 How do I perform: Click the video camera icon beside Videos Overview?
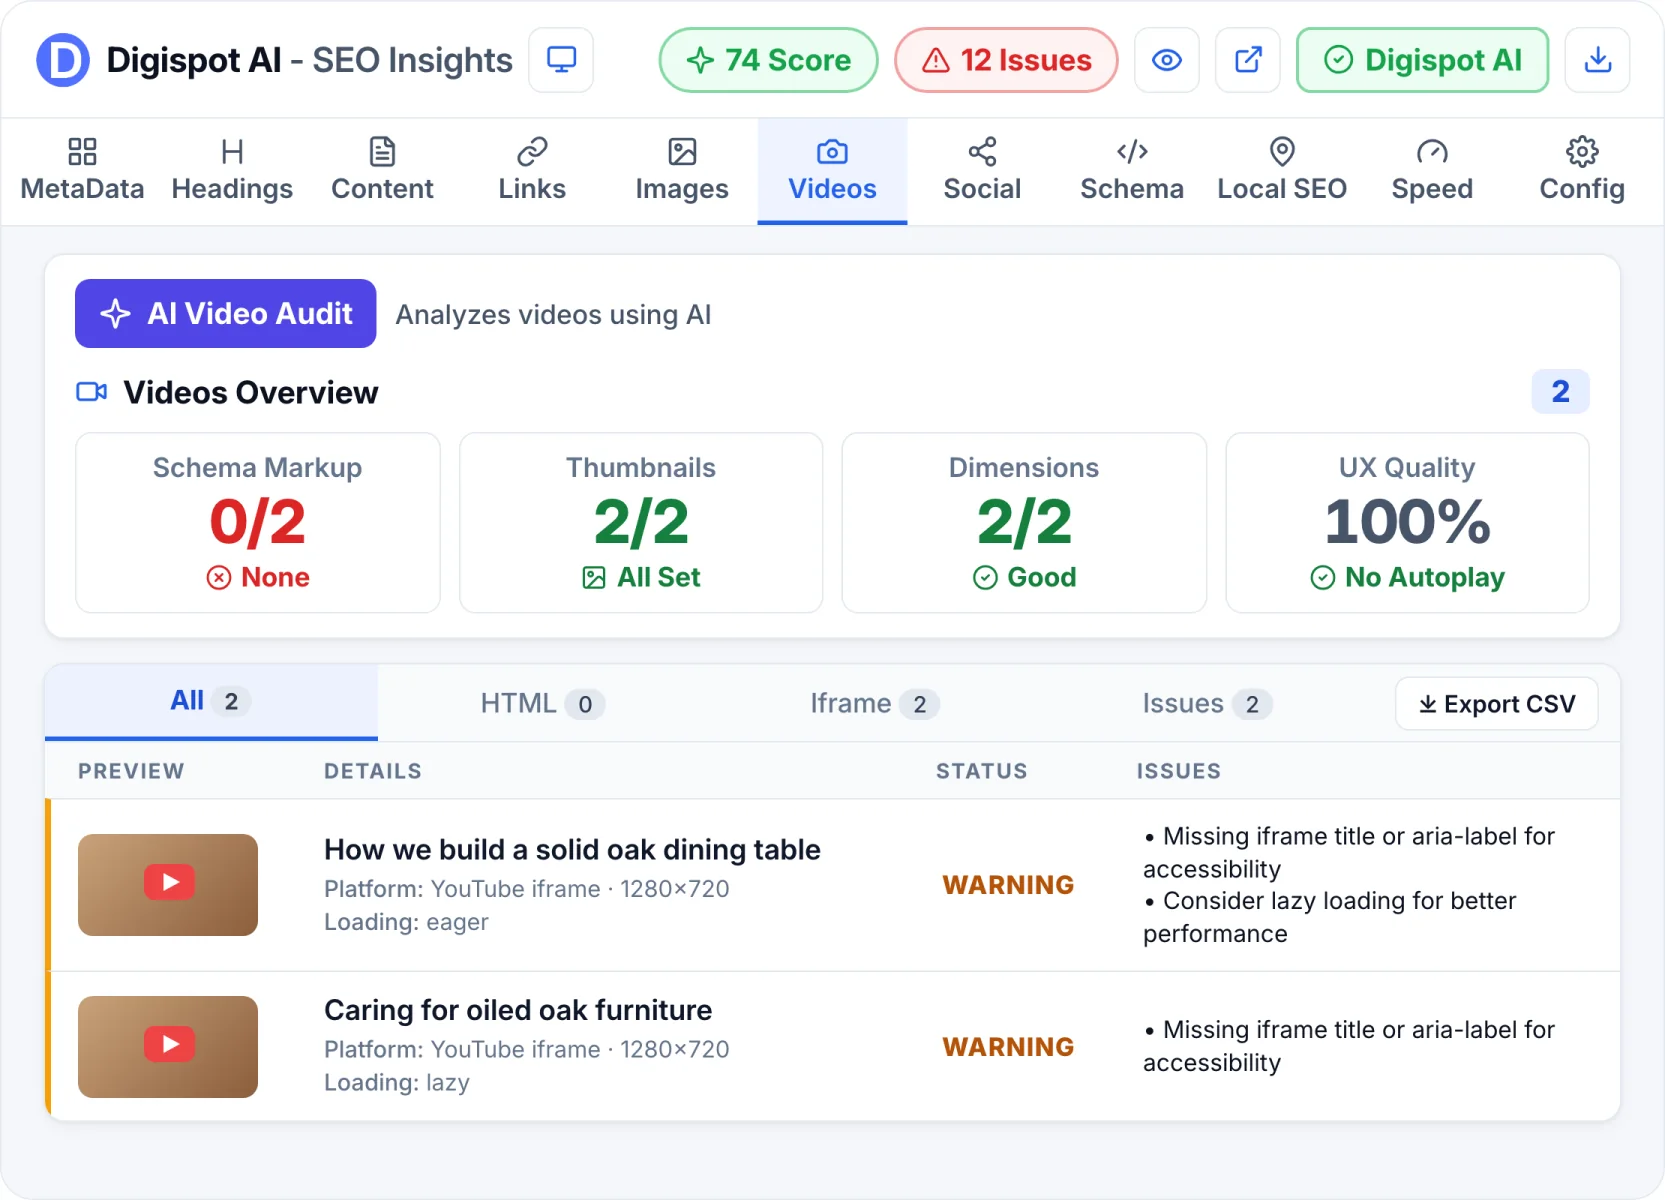(92, 392)
